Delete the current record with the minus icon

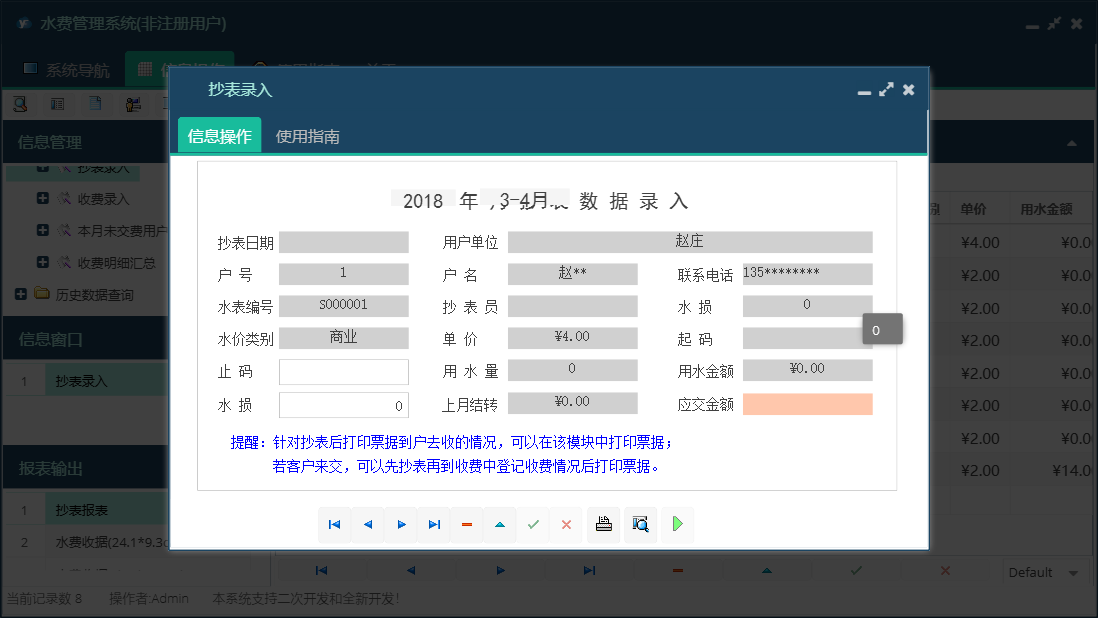click(467, 524)
